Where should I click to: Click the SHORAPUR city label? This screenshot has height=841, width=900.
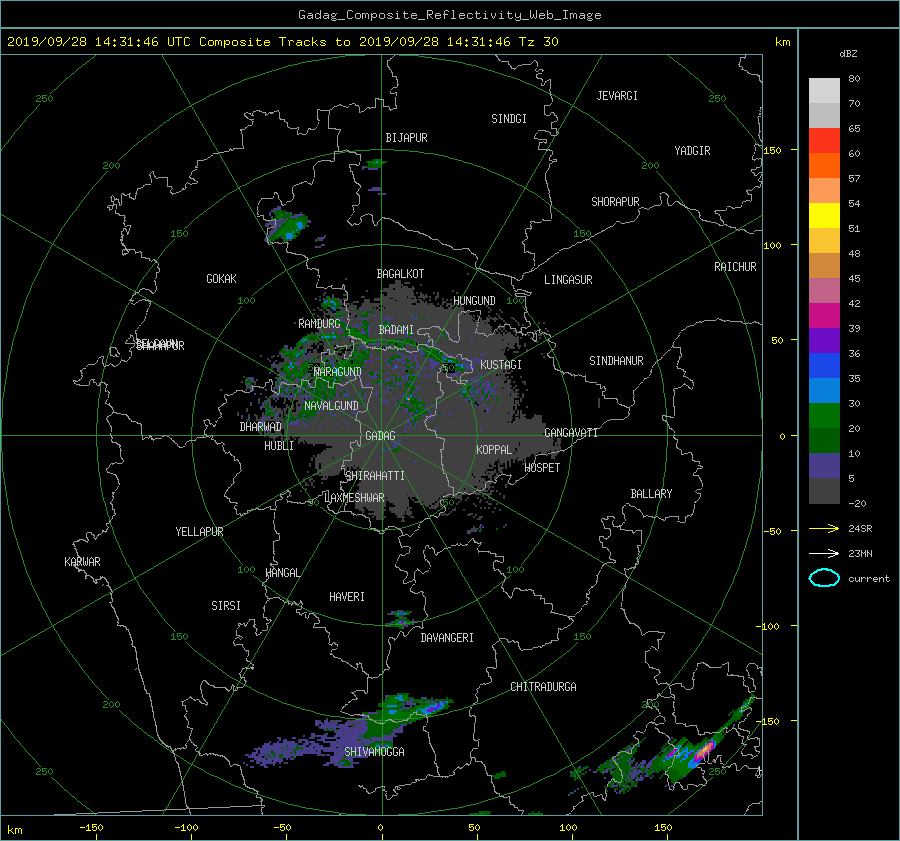pyautogui.click(x=615, y=202)
